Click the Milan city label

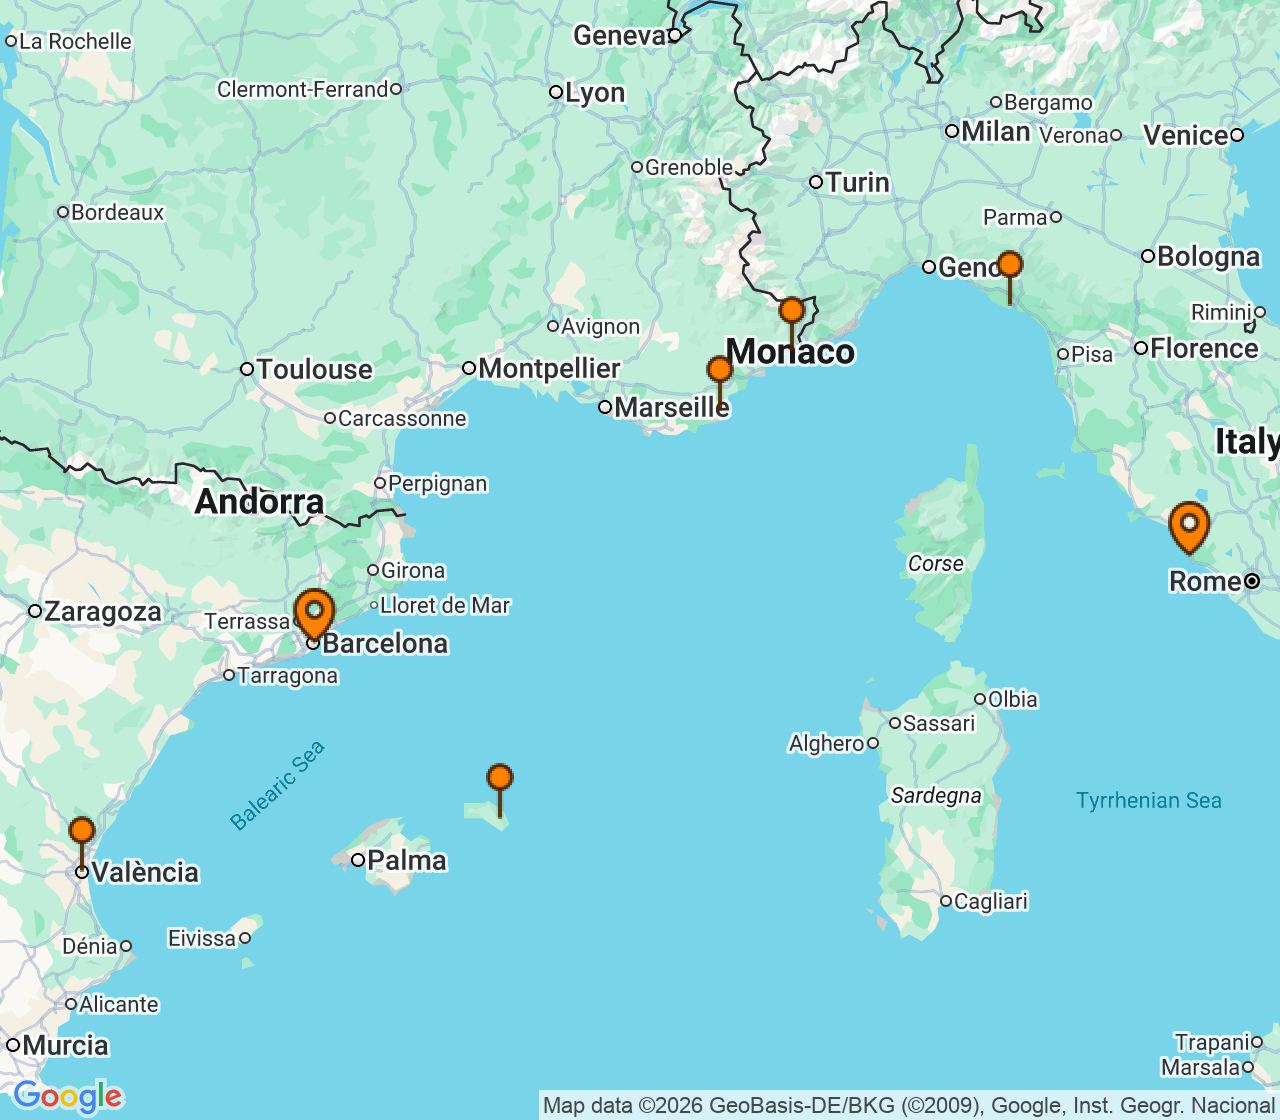pos(996,132)
